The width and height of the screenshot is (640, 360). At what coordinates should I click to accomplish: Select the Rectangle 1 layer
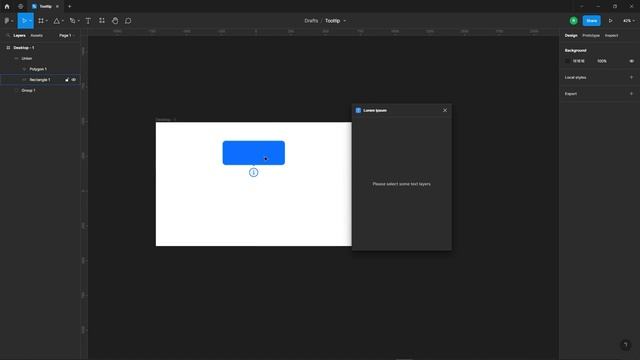pyautogui.click(x=40, y=80)
